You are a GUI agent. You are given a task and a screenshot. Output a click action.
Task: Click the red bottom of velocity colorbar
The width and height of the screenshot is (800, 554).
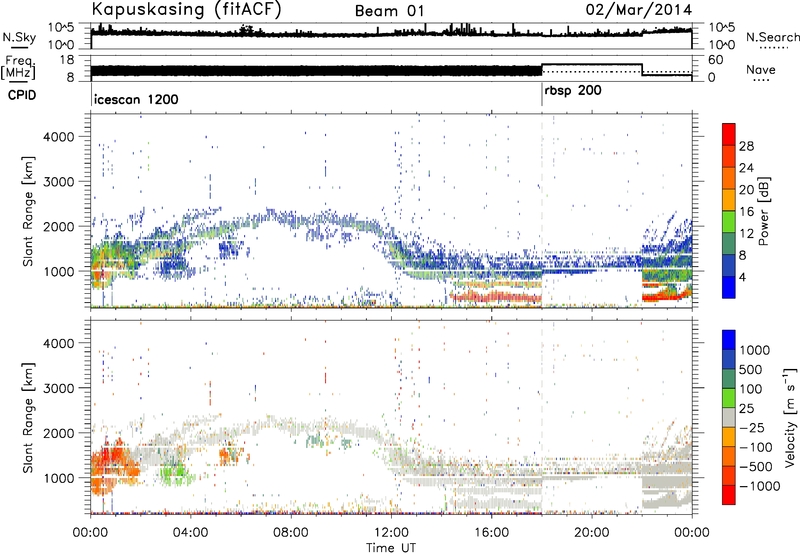click(x=729, y=495)
